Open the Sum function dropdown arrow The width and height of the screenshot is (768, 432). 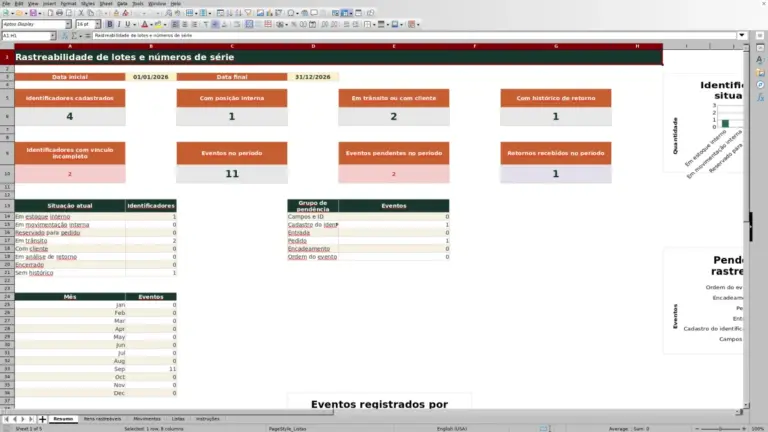point(80,35)
